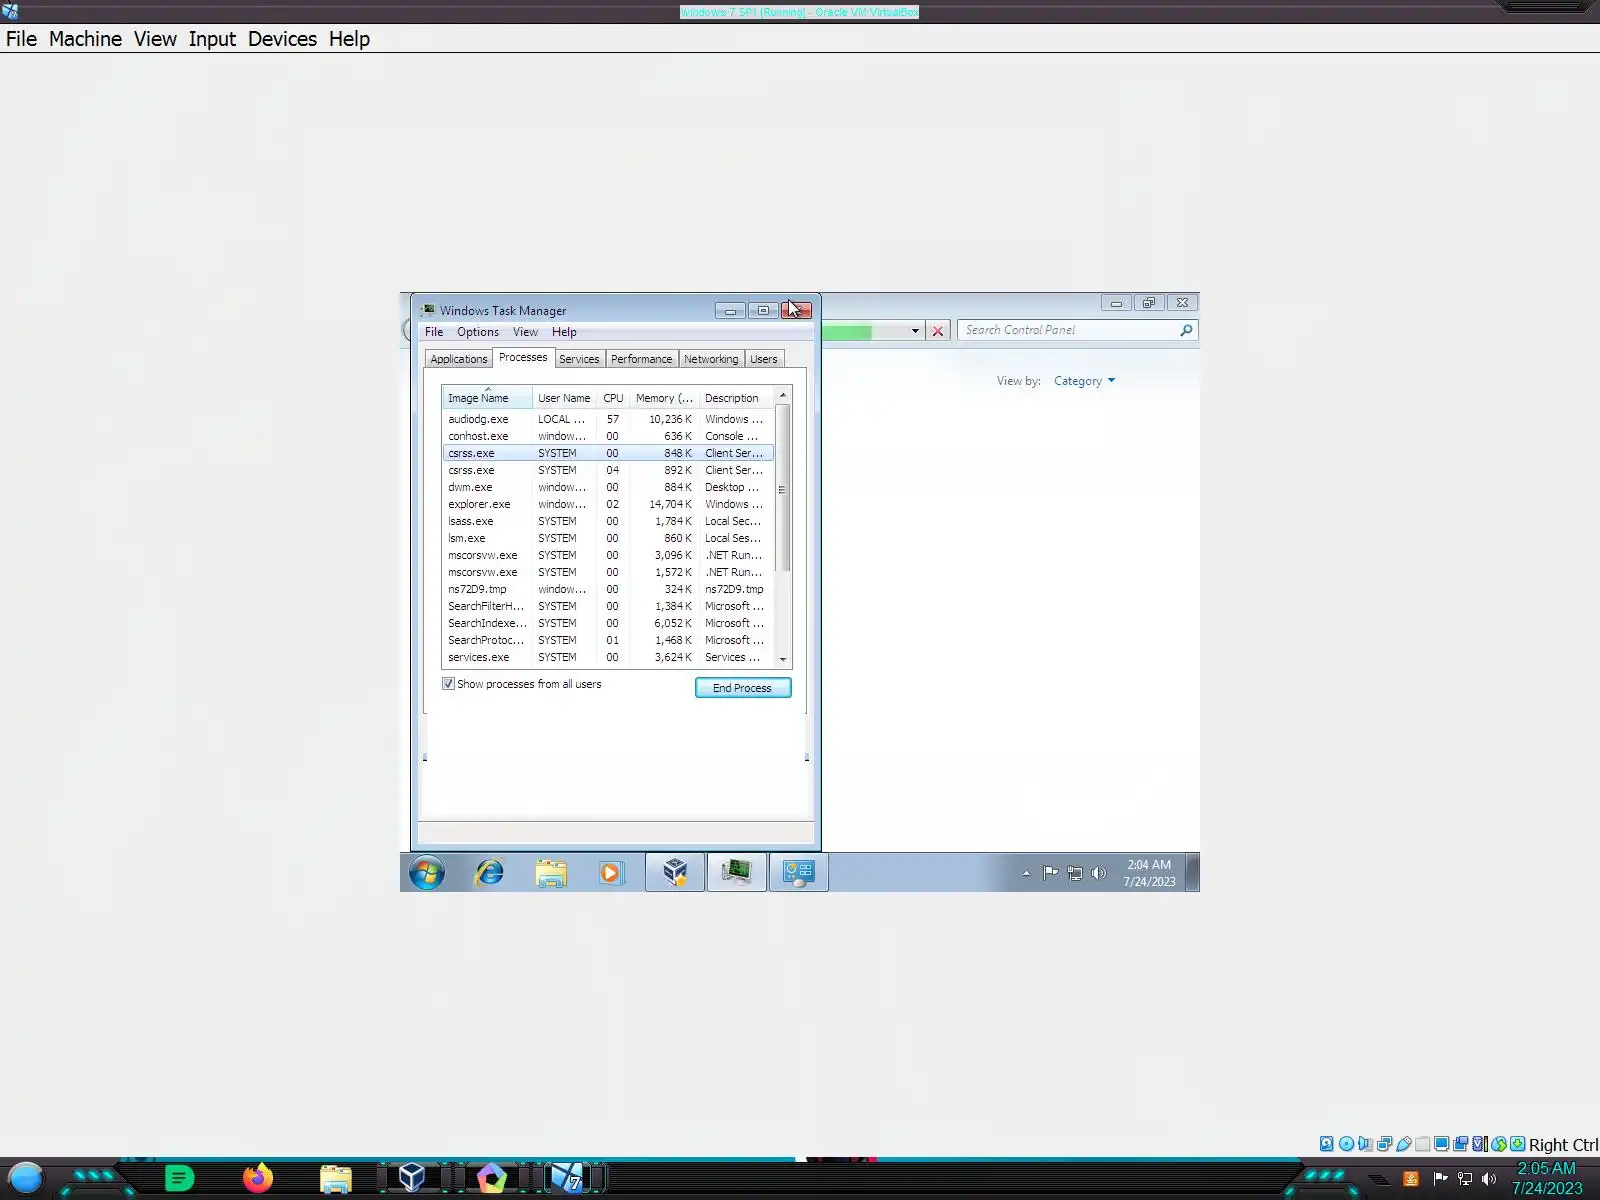The width and height of the screenshot is (1600, 1200).
Task: Sort processes by Image Name column
Action: pyautogui.click(x=487, y=398)
